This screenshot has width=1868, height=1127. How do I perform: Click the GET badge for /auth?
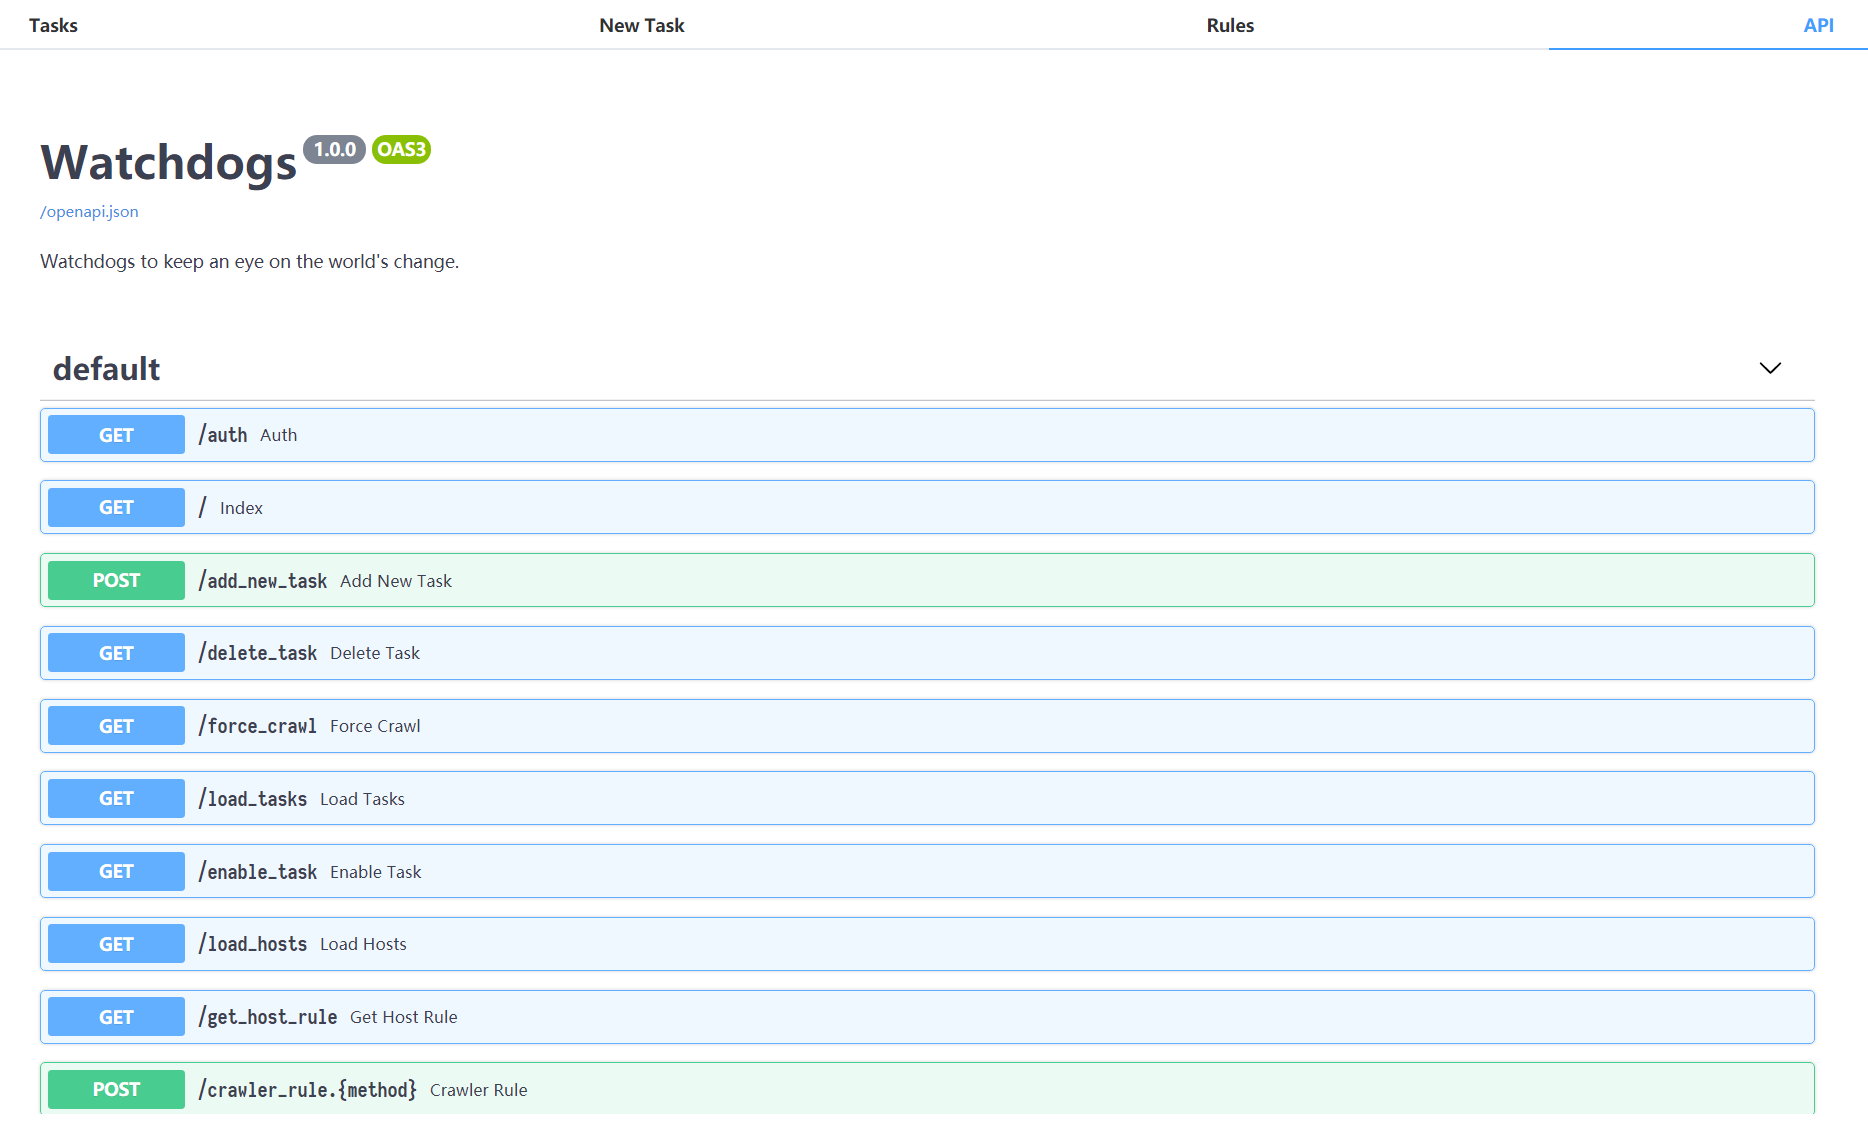point(116,435)
